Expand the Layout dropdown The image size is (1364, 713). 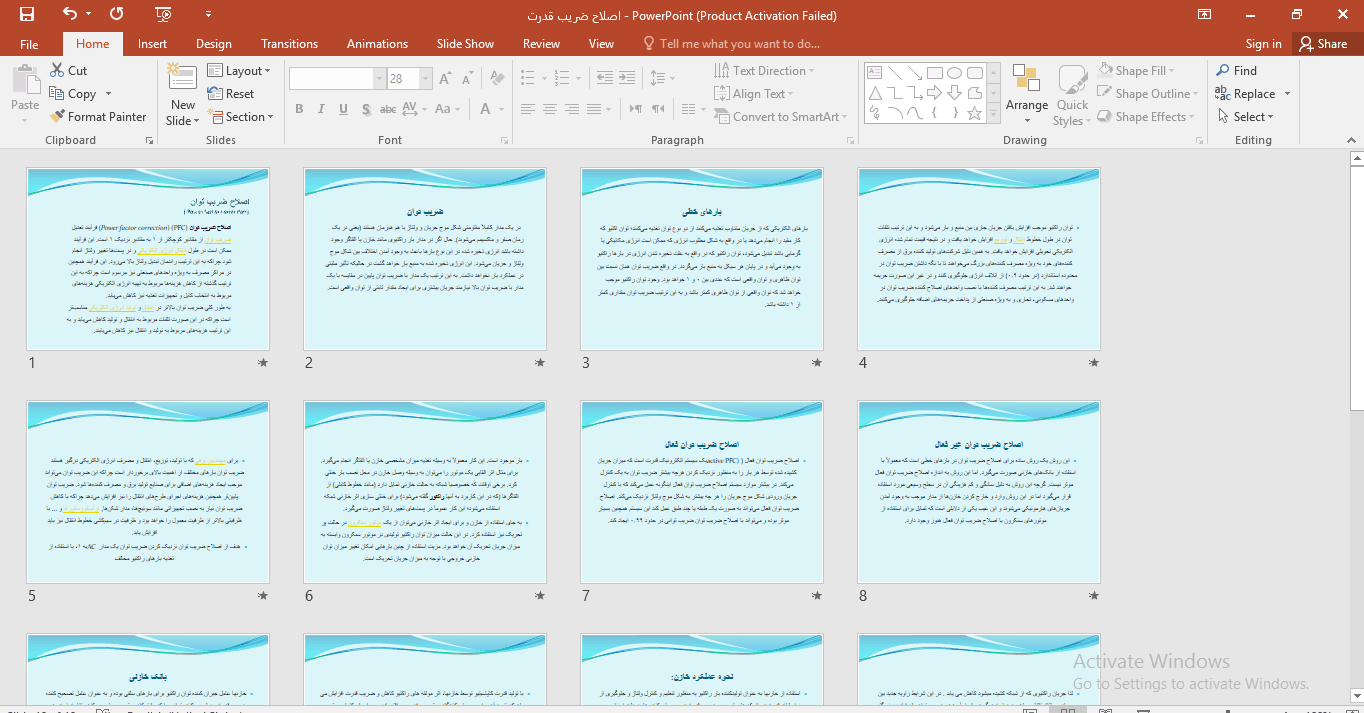pos(240,71)
